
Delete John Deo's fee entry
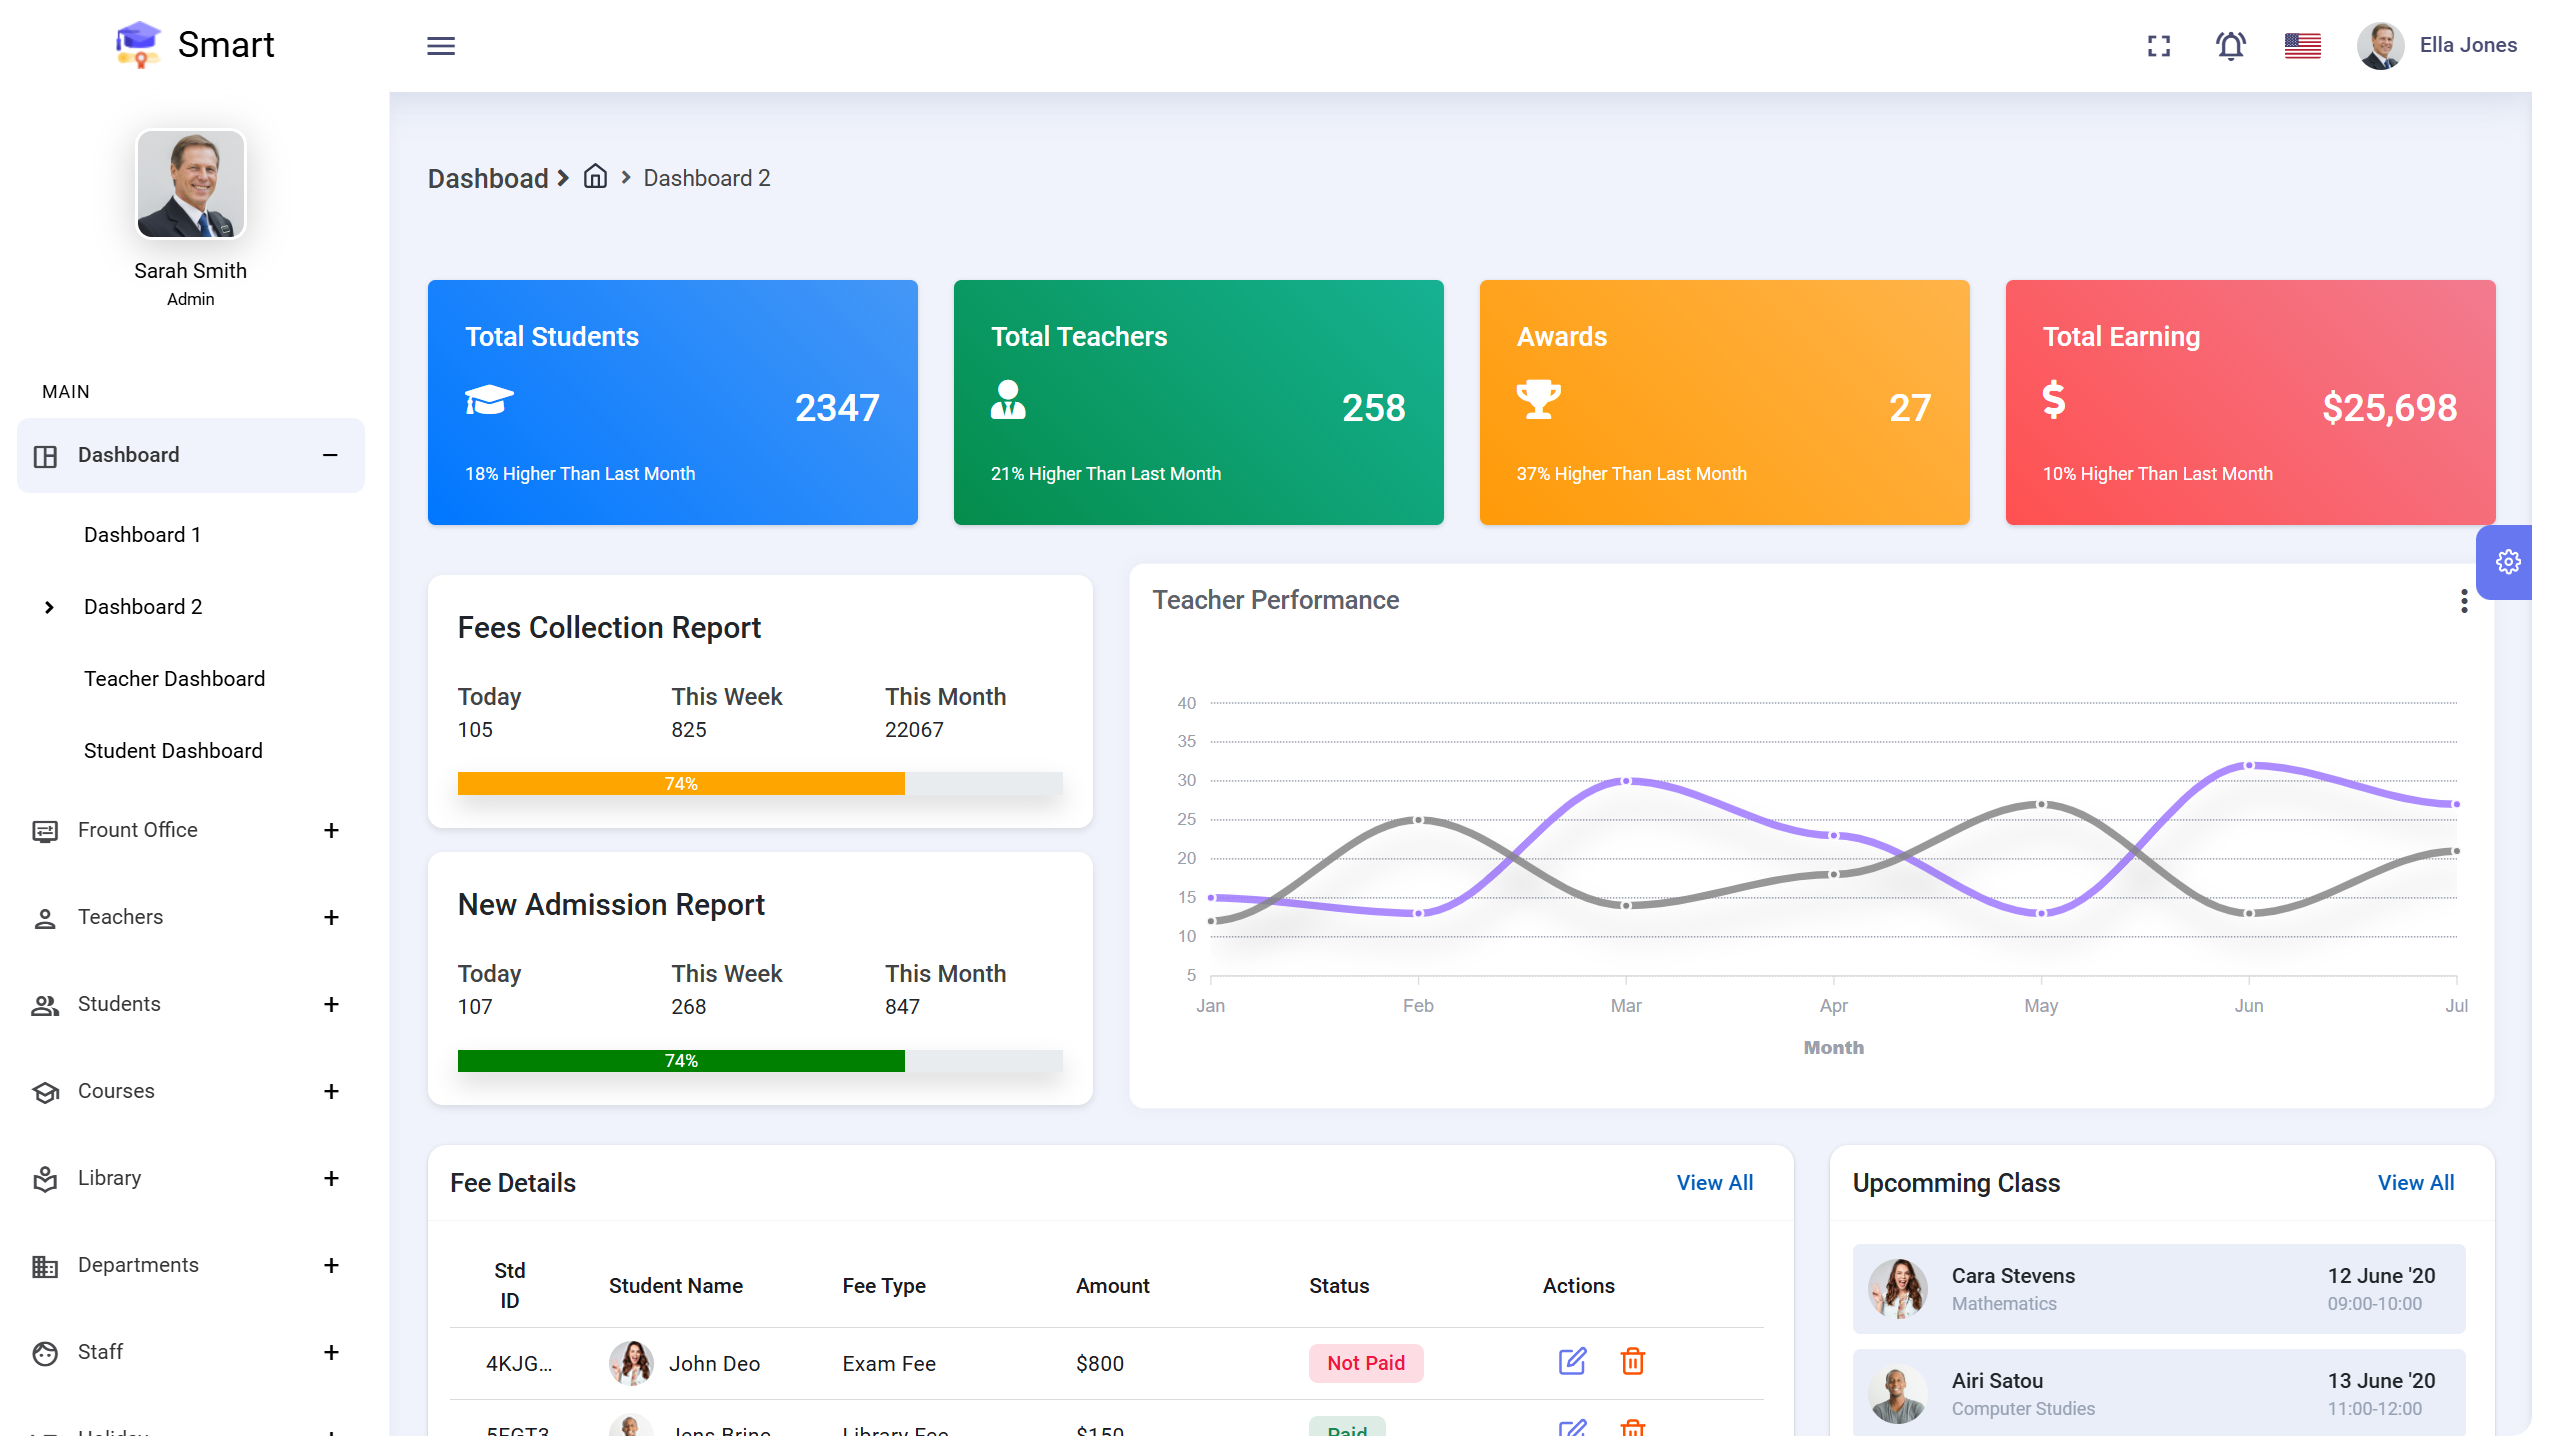tap(1632, 1362)
